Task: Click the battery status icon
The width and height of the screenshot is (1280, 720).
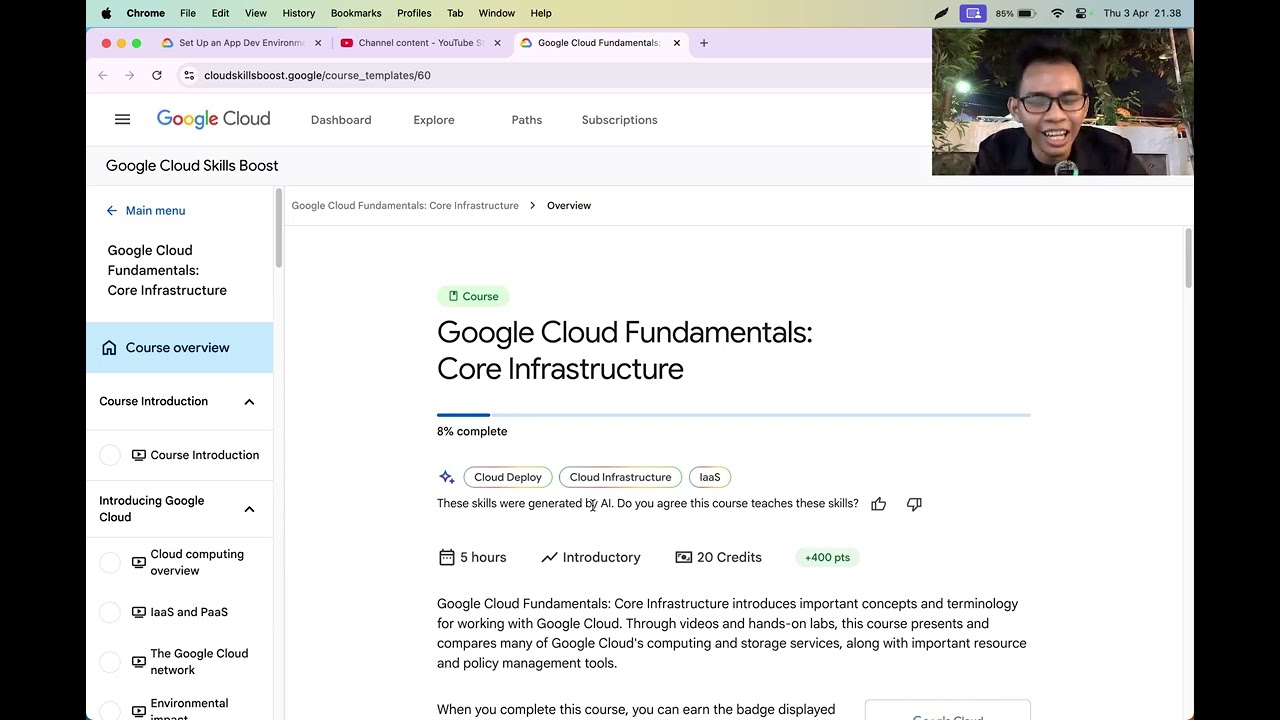Action: coord(1026,13)
